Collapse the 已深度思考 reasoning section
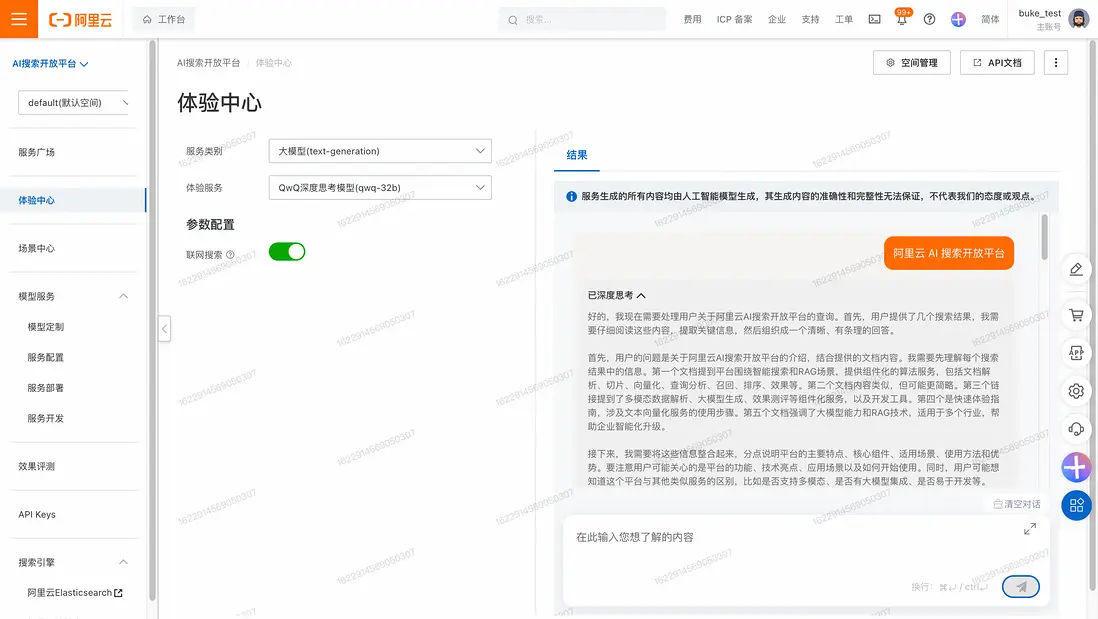1098x619 pixels. click(617, 295)
